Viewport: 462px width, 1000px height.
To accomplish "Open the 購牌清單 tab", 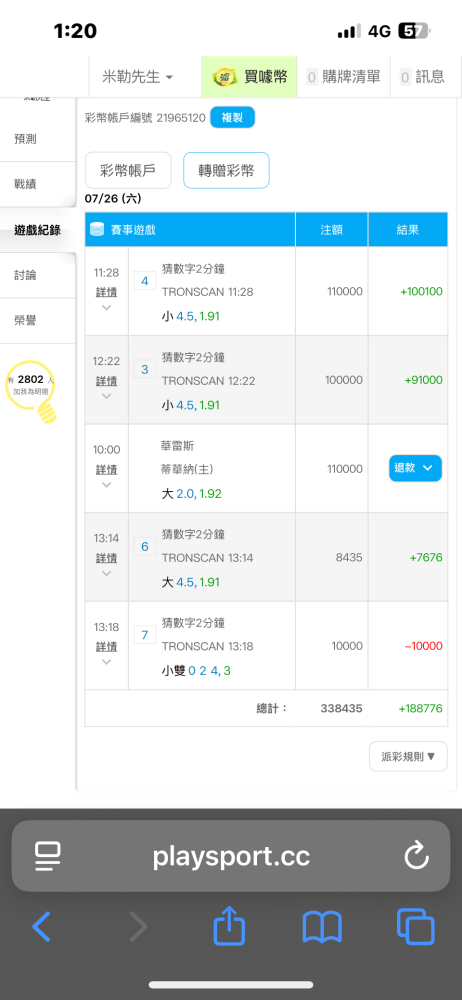I will coord(344,77).
